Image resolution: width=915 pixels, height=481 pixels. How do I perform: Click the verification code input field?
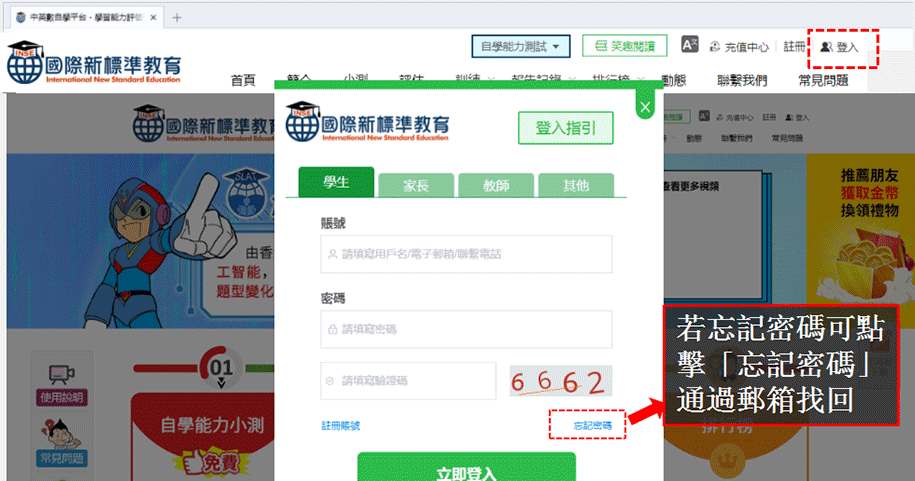(408, 381)
